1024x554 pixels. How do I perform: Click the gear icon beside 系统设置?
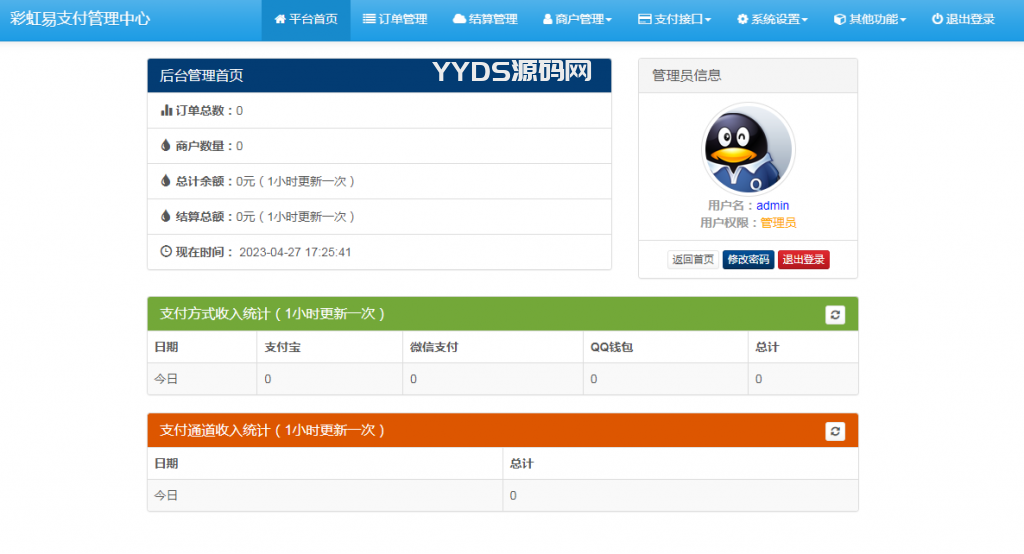[742, 19]
